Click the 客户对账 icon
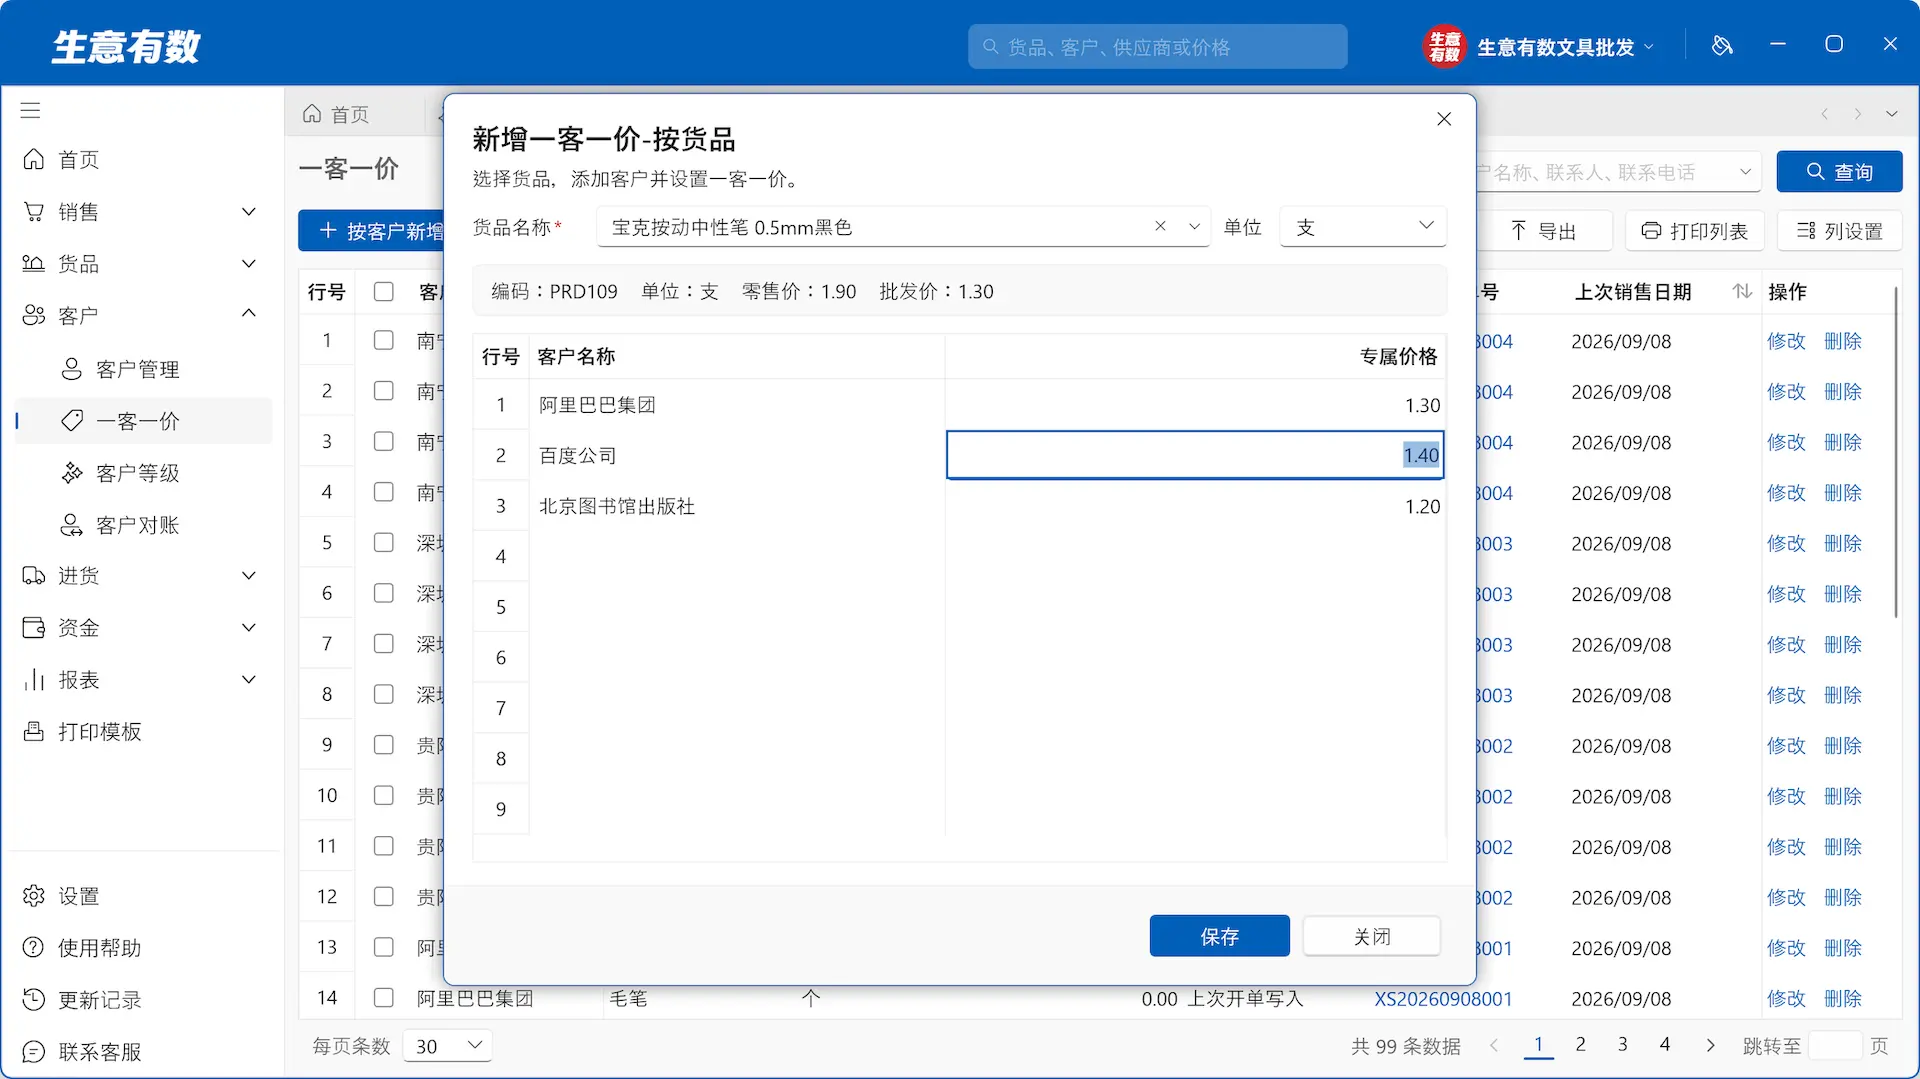 [72, 525]
